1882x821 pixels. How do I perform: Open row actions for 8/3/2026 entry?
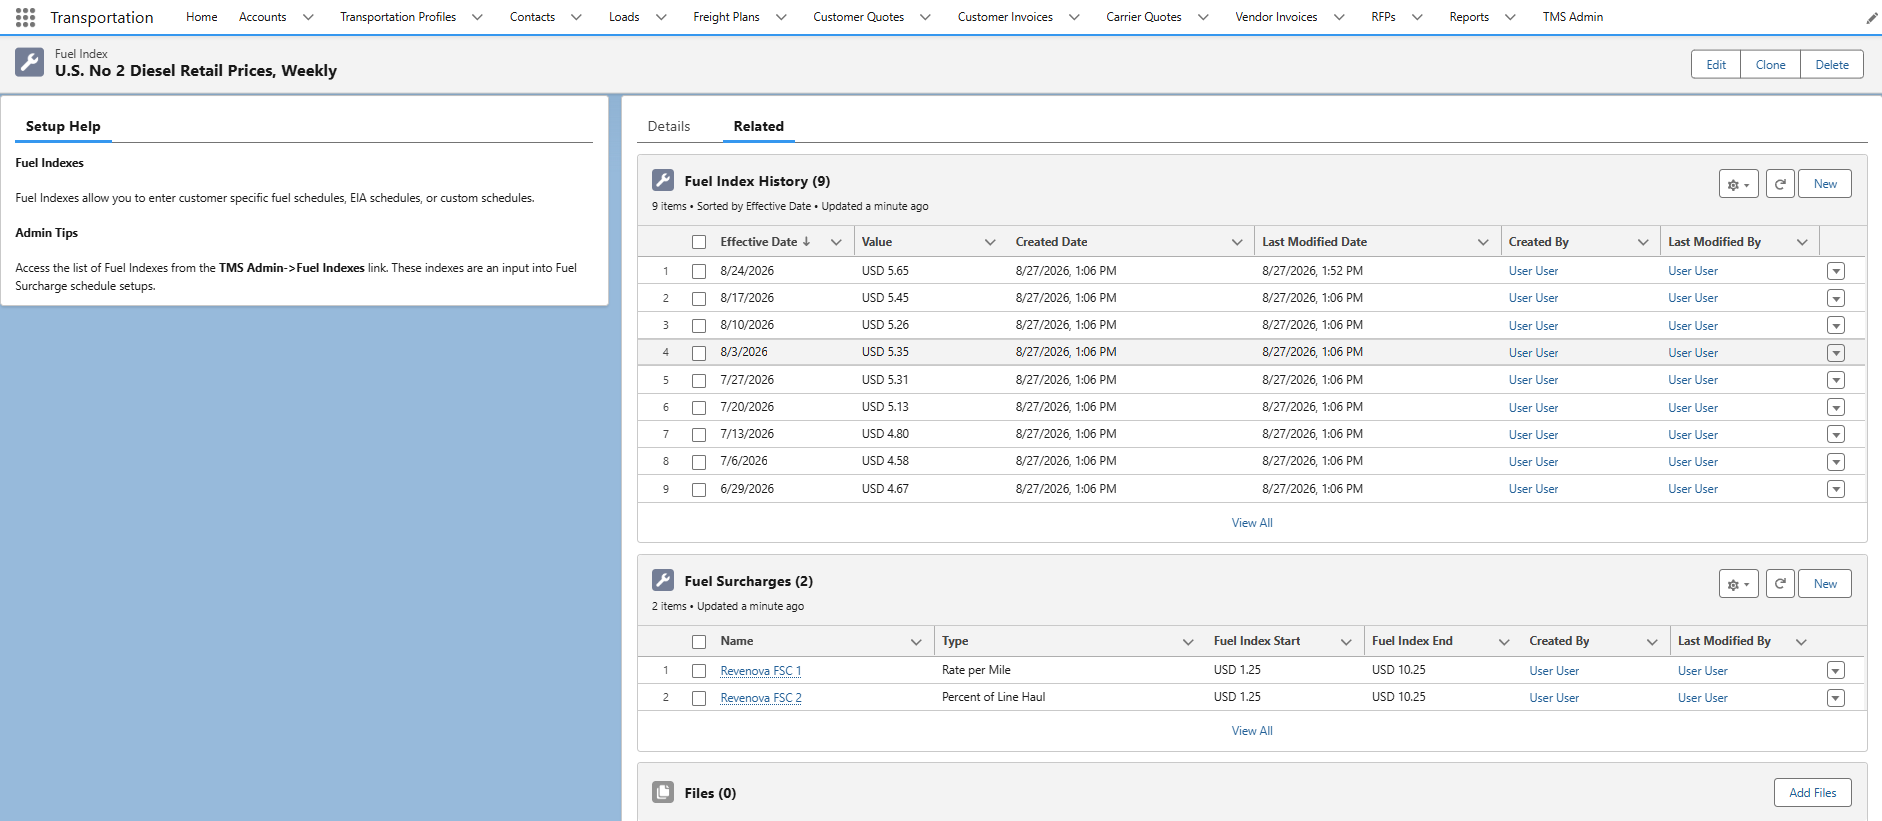point(1836,353)
